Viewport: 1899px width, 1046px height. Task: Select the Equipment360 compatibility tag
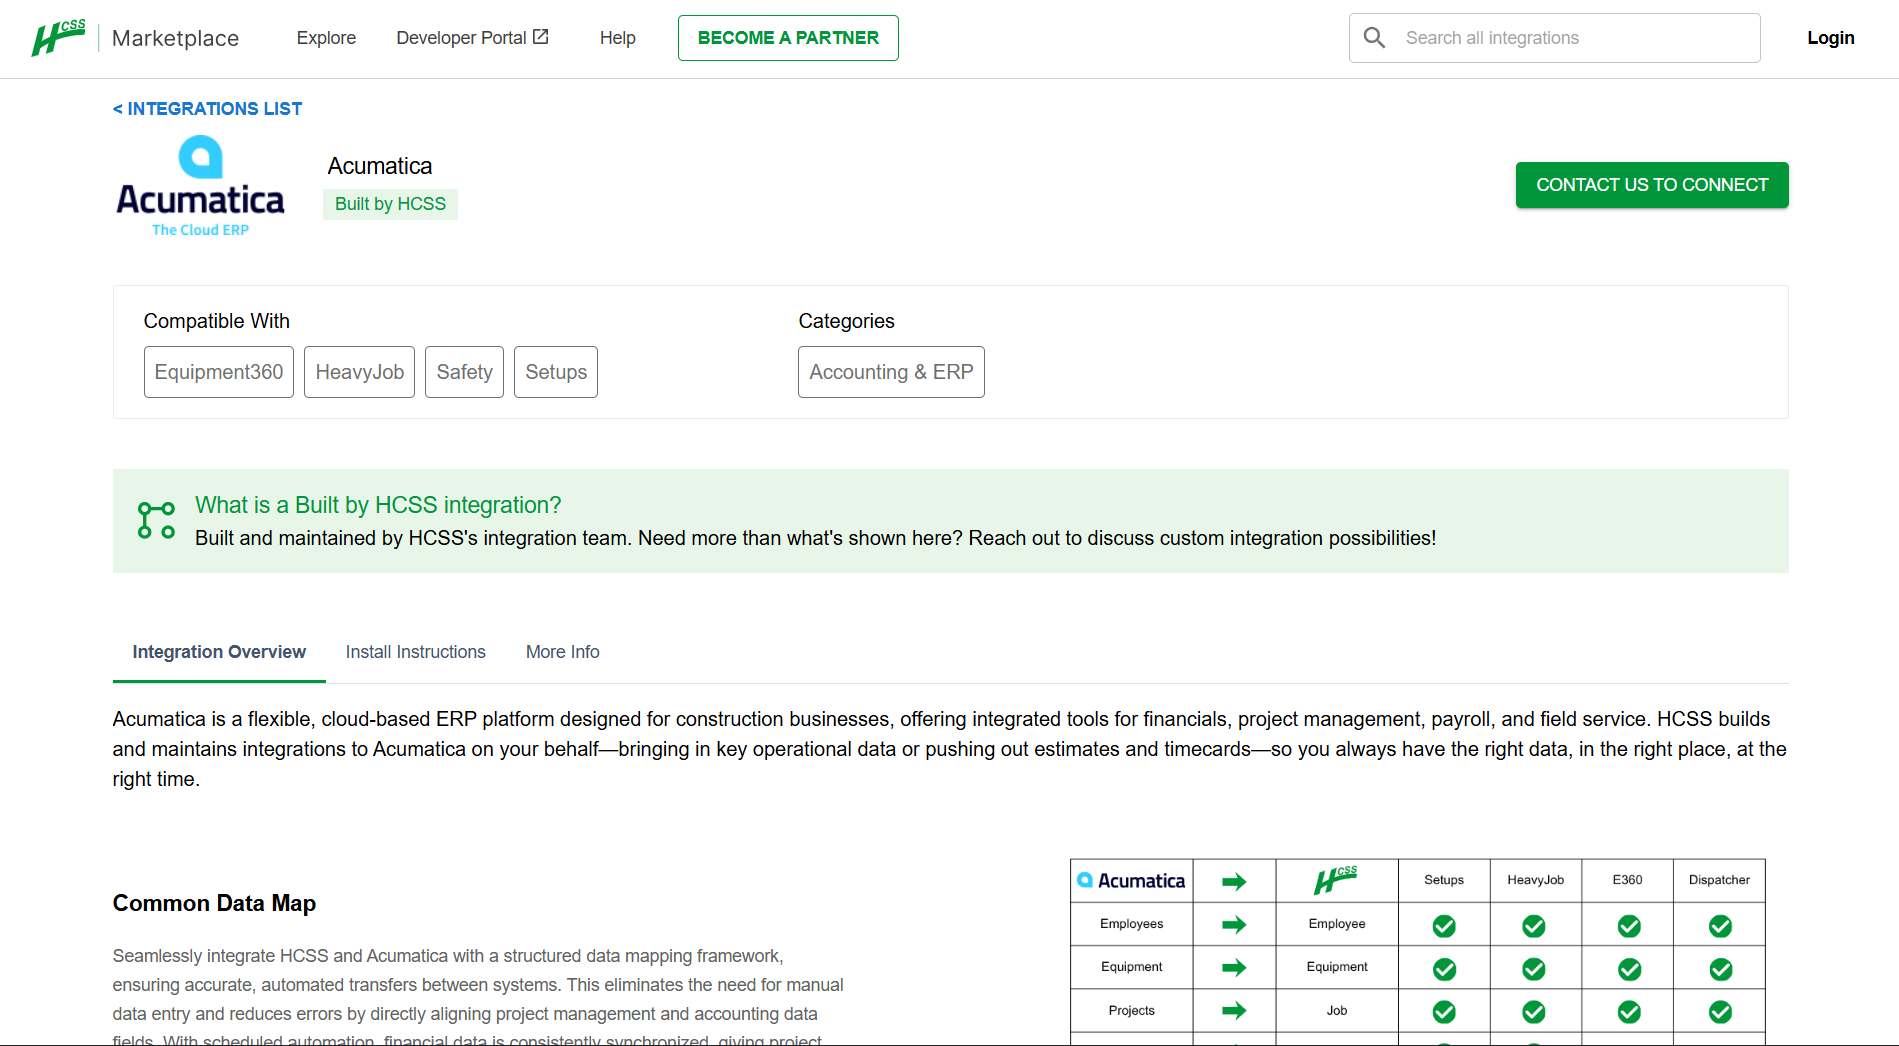pyautogui.click(x=219, y=372)
